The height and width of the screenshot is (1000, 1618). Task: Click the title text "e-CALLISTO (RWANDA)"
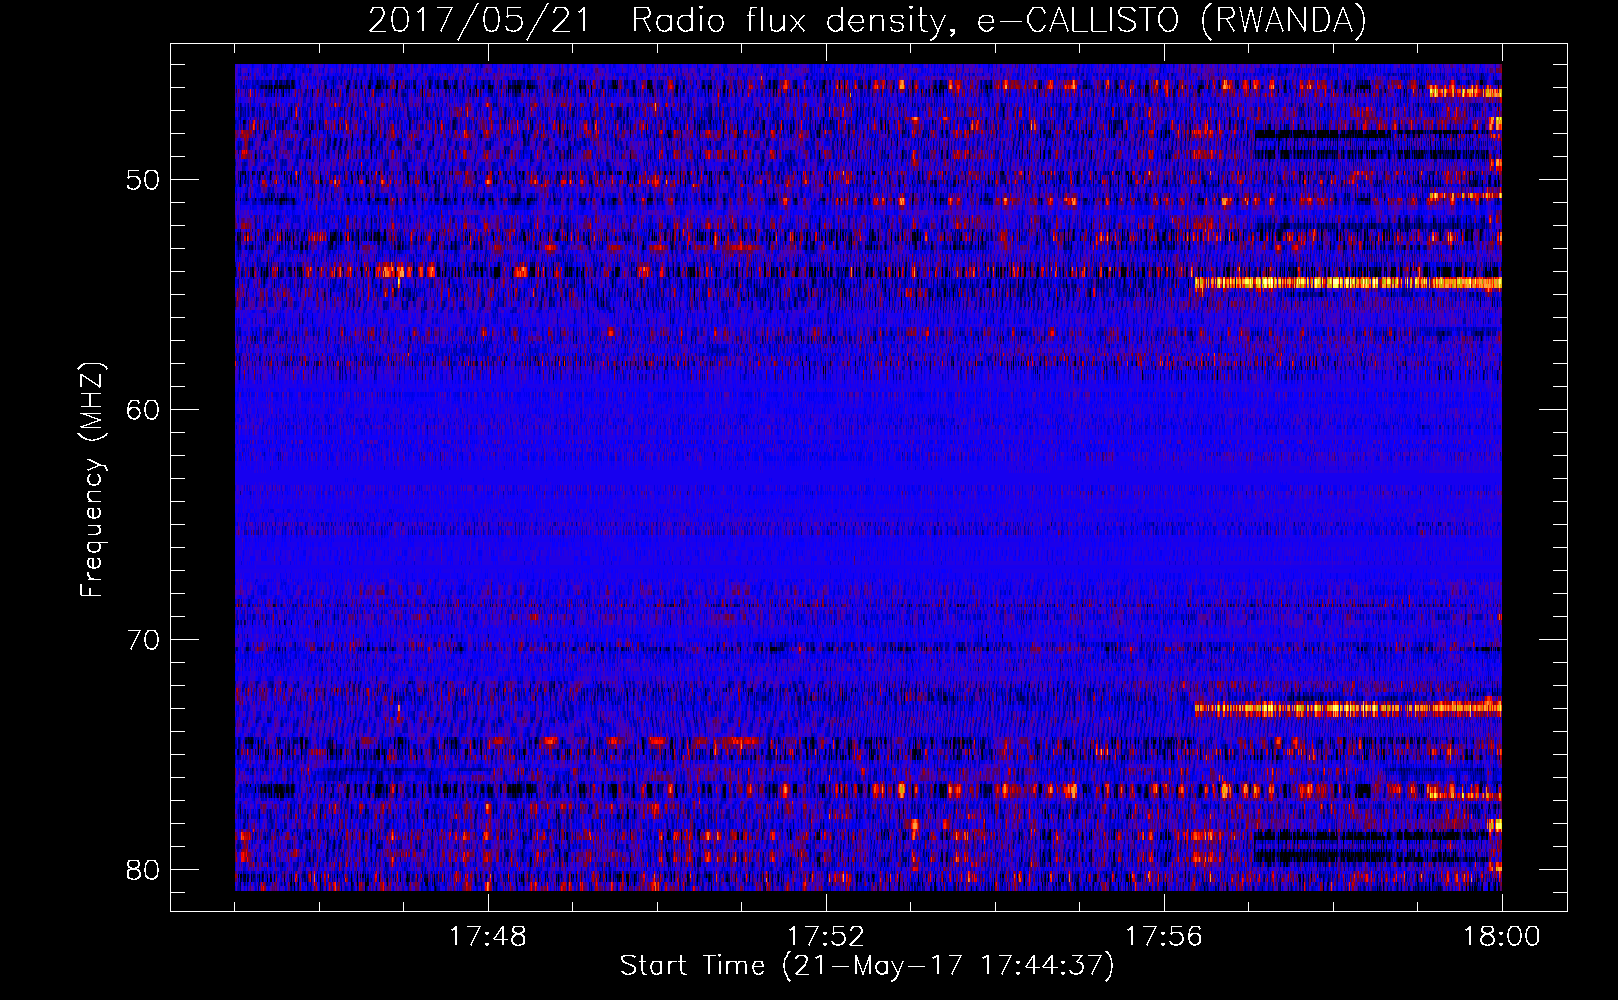point(1171,21)
